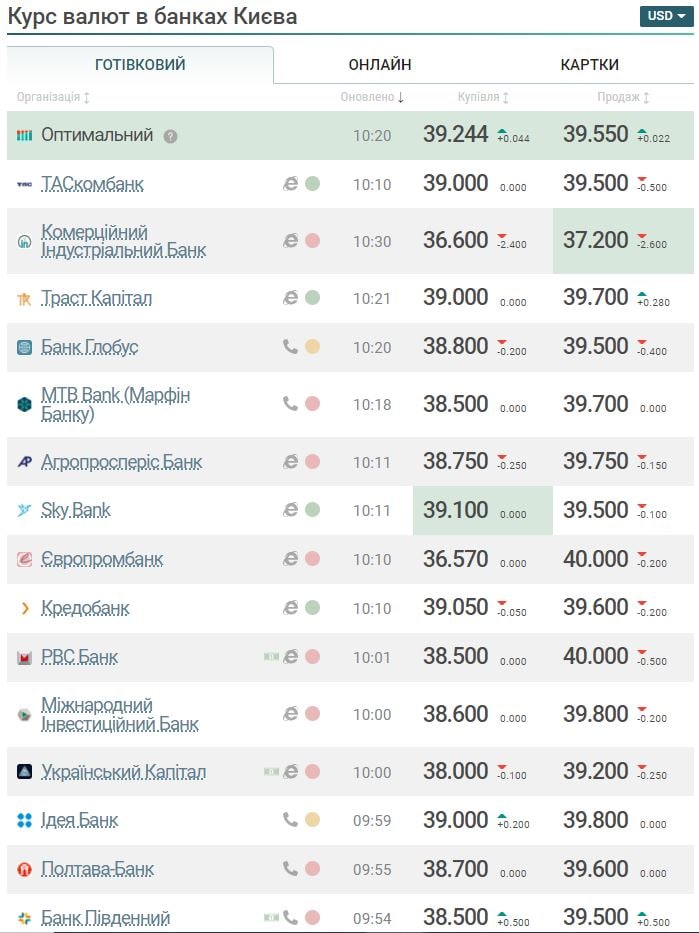Viewport: 699px width, 933px height.
Task: Click the 37.200 sell rate cell
Action: (x=596, y=240)
